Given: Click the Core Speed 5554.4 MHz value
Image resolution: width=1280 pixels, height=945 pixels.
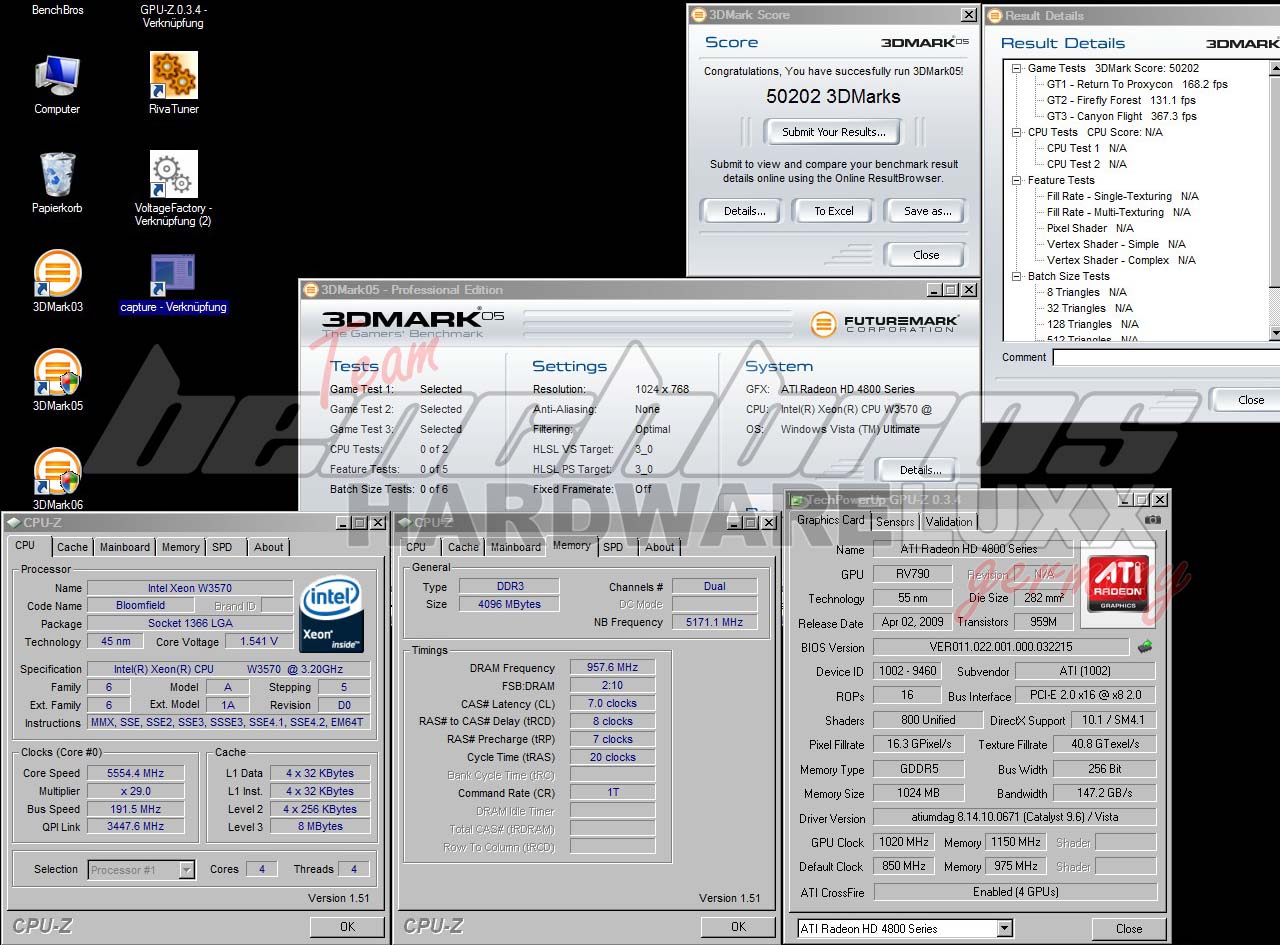Looking at the screenshot, I should (x=135, y=773).
